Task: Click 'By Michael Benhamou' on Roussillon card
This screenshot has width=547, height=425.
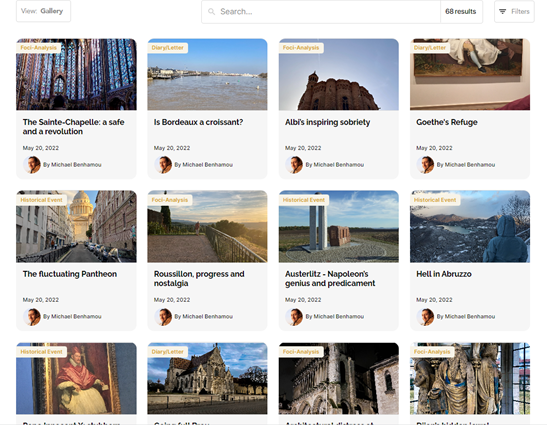Action: 203,317
